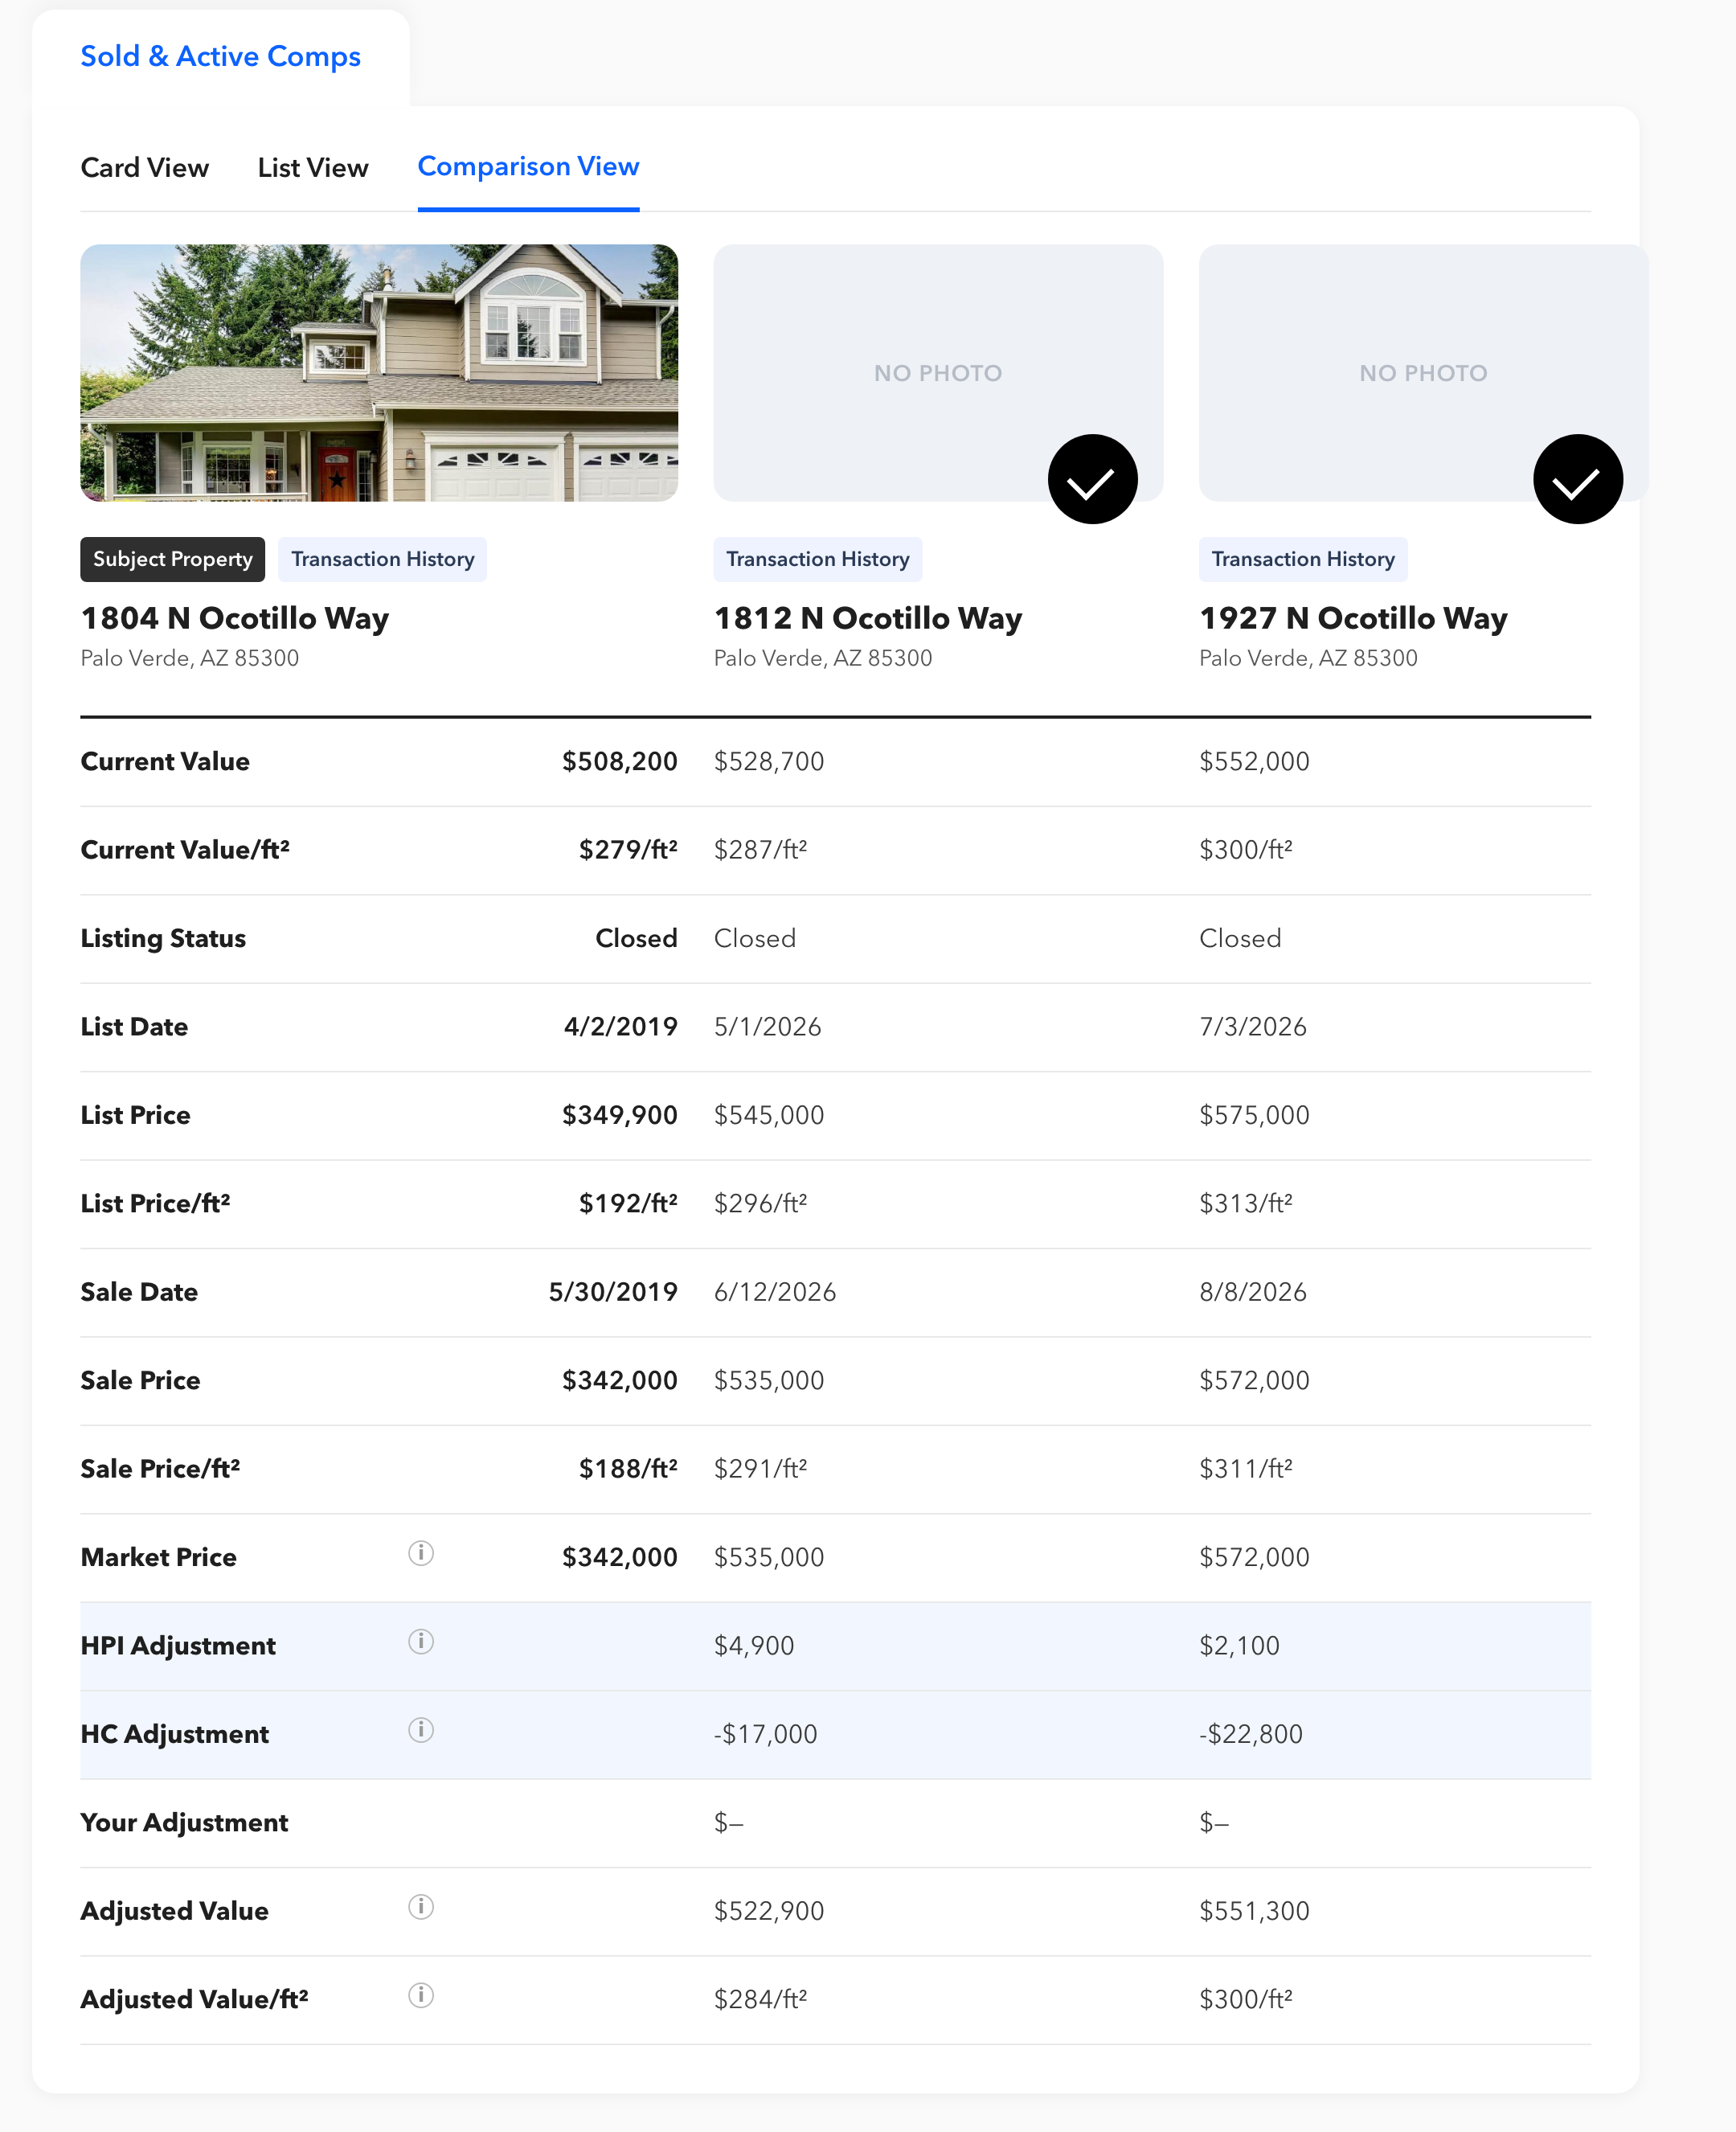Viewport: 1736px width, 2132px height.
Task: Select the $2,100 HPI adjustment value
Action: (1239, 1646)
